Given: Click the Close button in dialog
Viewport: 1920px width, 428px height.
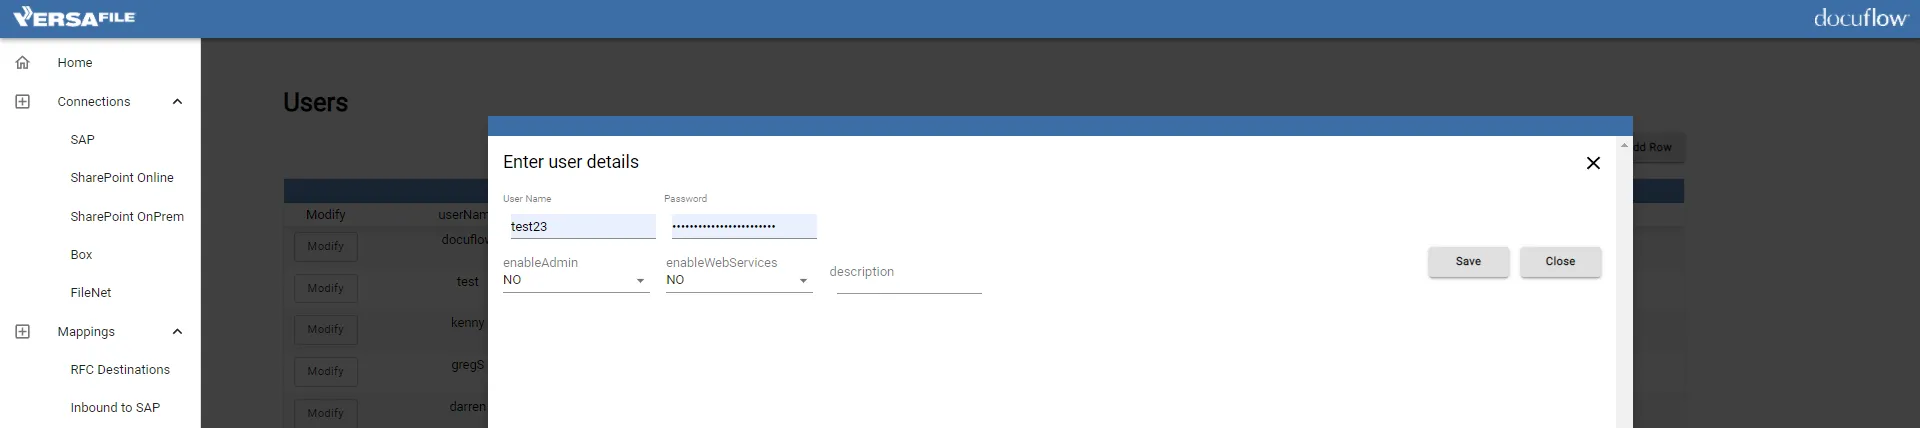Looking at the screenshot, I should [1560, 261].
